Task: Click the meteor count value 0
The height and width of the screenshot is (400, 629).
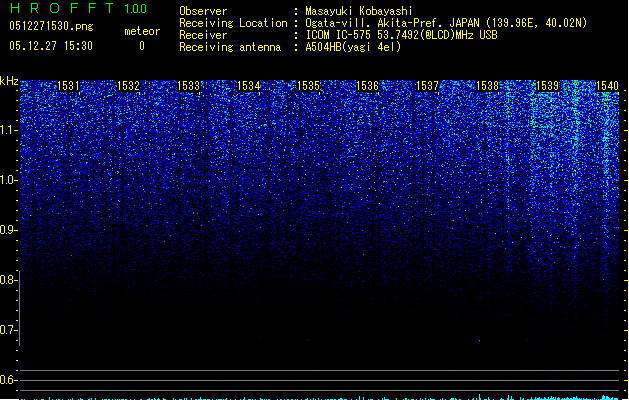Action: [142, 46]
